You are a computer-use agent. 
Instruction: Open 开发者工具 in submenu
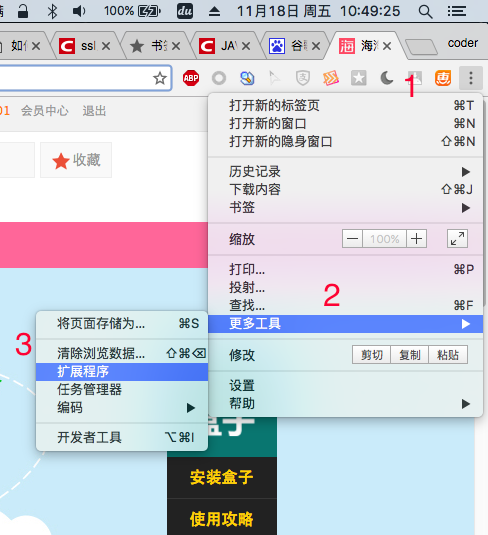tap(122, 437)
